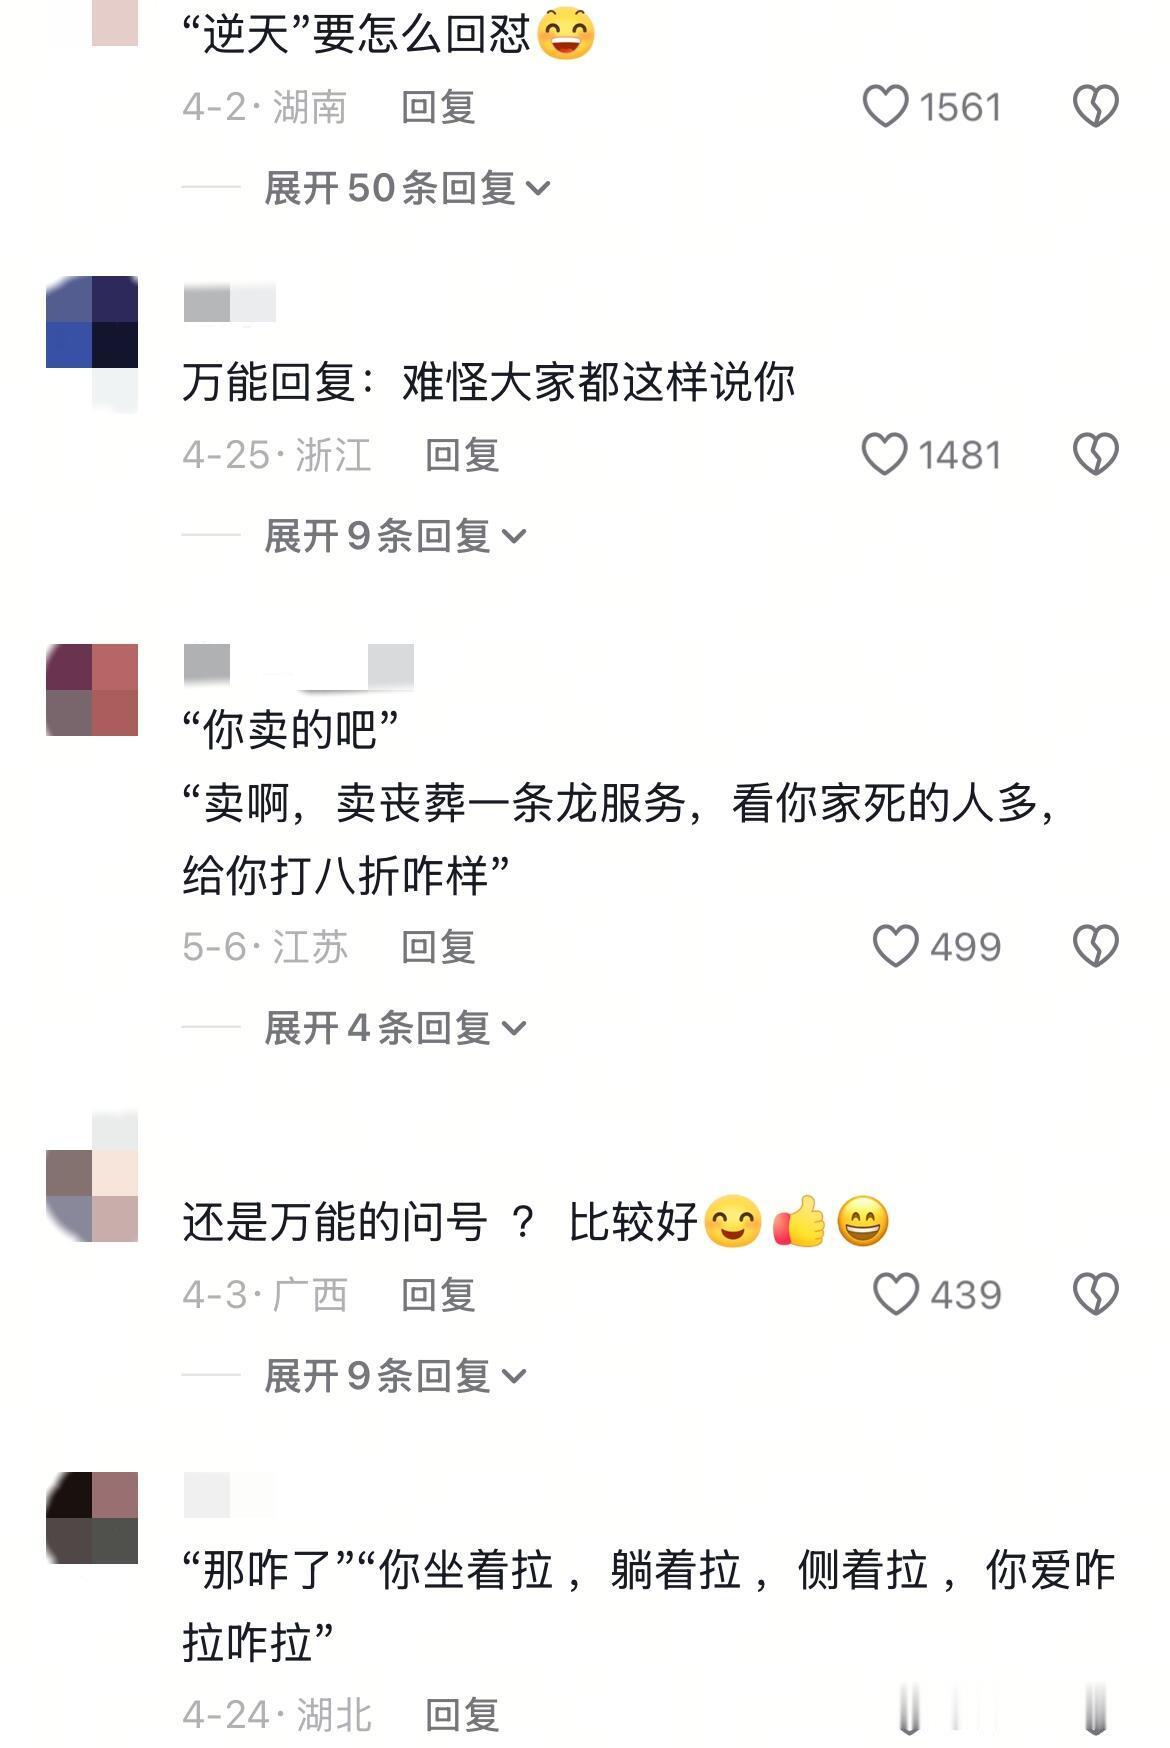1170x1748 pixels.
Task: Like the Zhejiang comment with 1481 likes
Action: click(885, 454)
